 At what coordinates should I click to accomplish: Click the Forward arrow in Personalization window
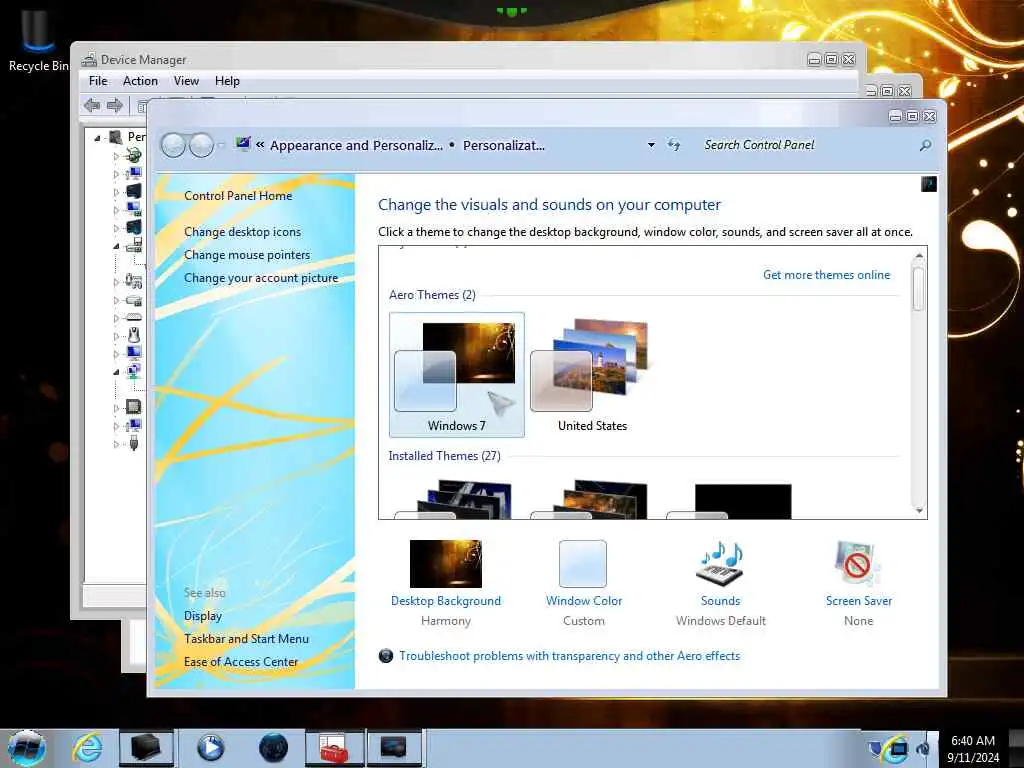[x=201, y=145]
